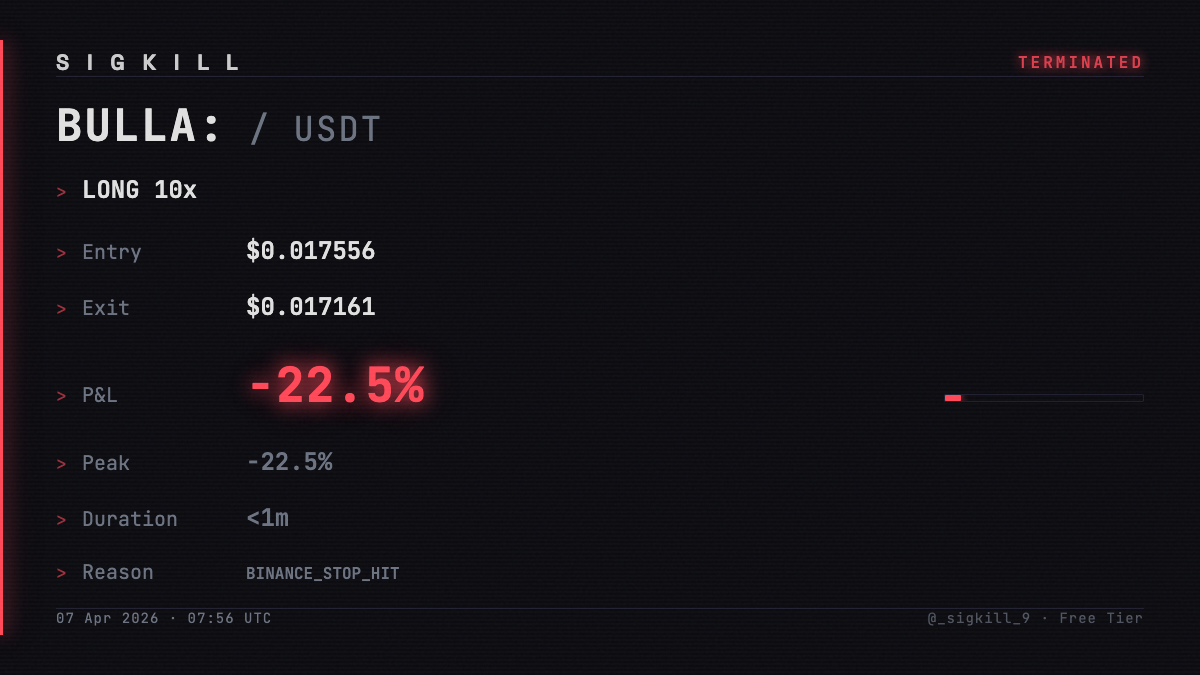The width and height of the screenshot is (1200, 675).
Task: Click the arrow marker before Duration
Action: 62,520
